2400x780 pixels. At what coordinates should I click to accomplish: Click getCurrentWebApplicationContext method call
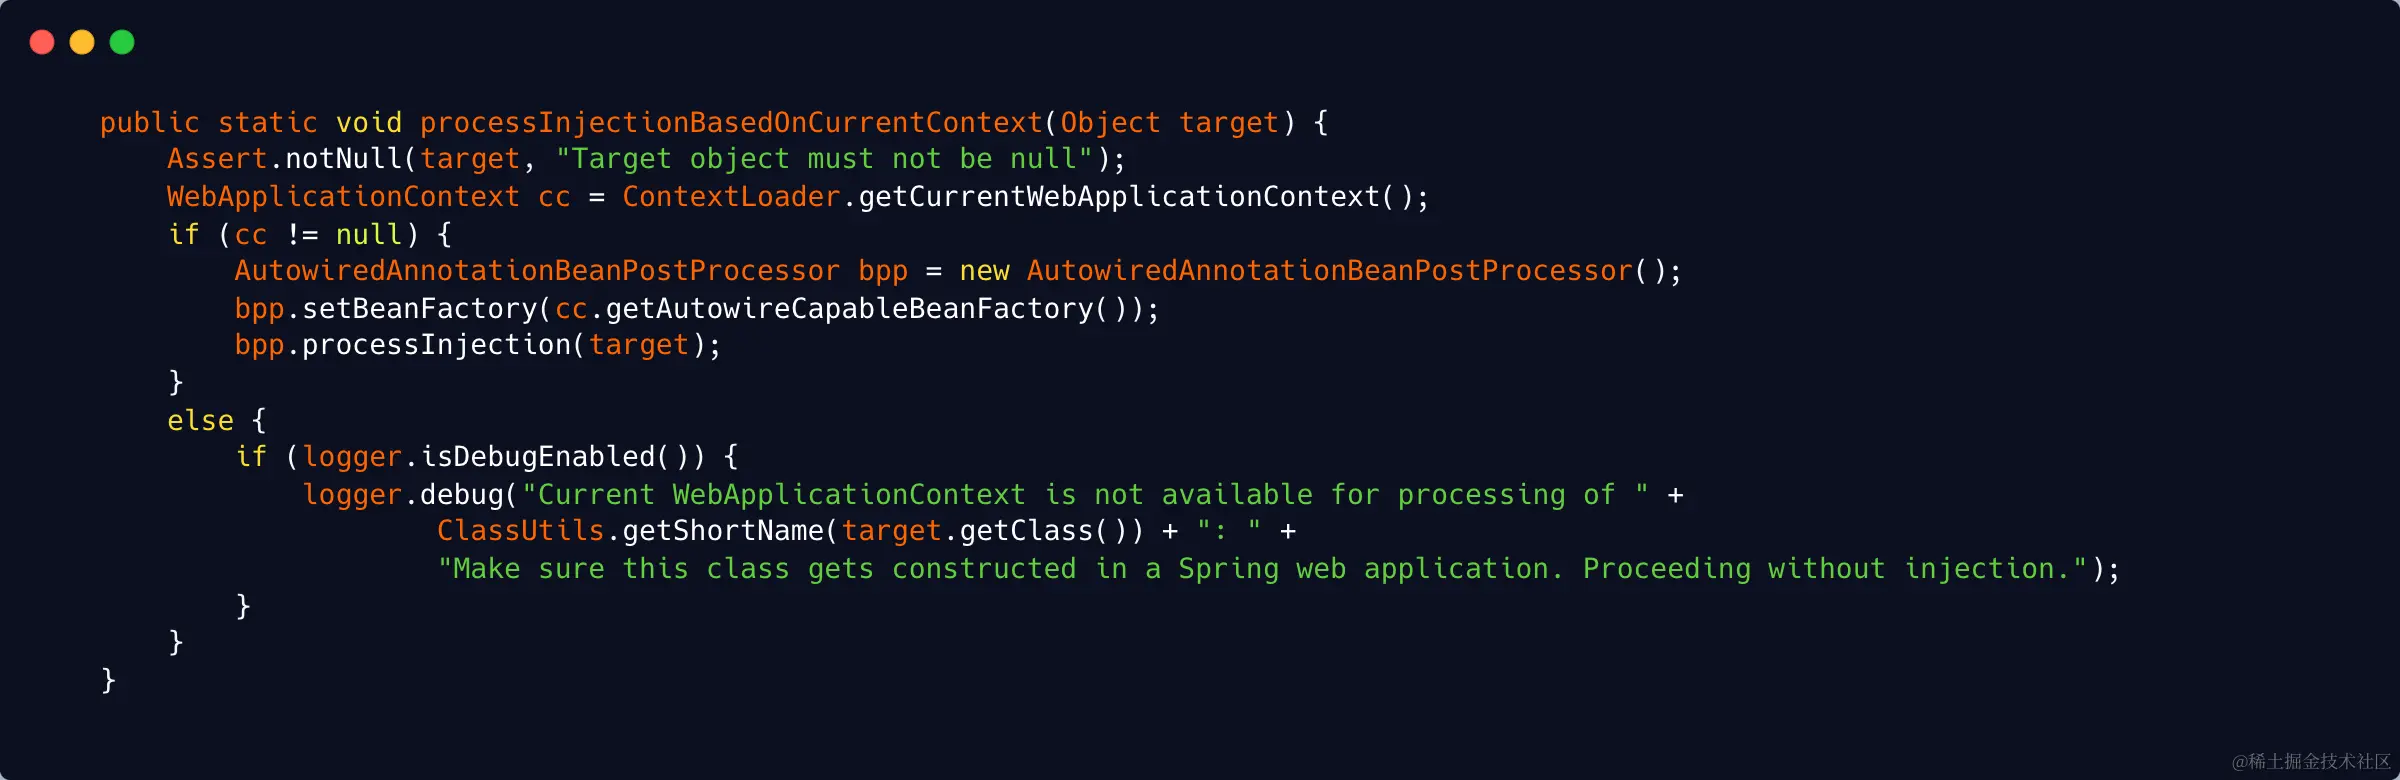[x=1119, y=197]
